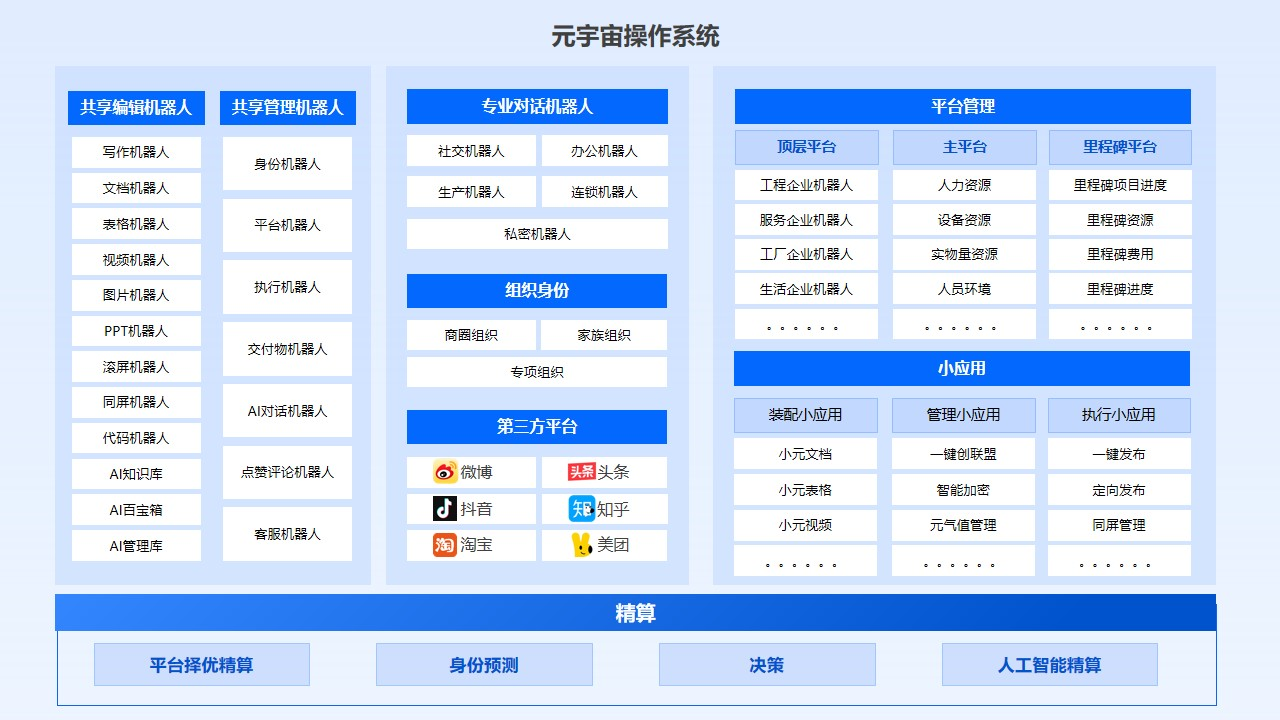Click the AI管理库 item

coord(136,546)
